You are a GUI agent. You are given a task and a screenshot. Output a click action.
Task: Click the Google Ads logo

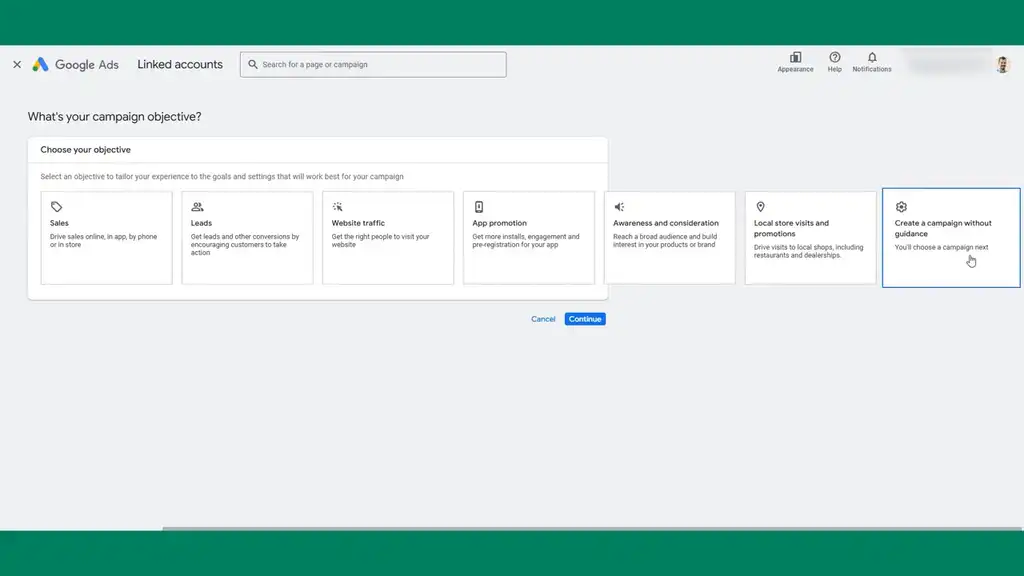click(75, 64)
